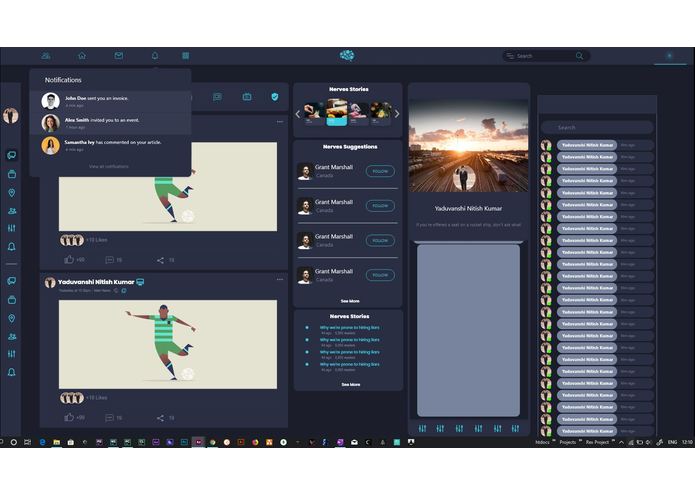Toggle the notifications bell in top bar

(x=155, y=56)
